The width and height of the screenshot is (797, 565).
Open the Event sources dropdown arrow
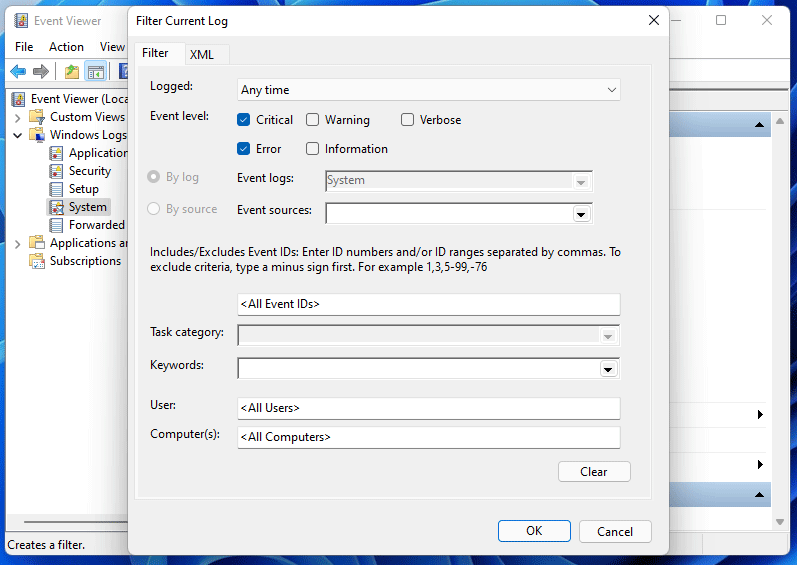pyautogui.click(x=581, y=214)
